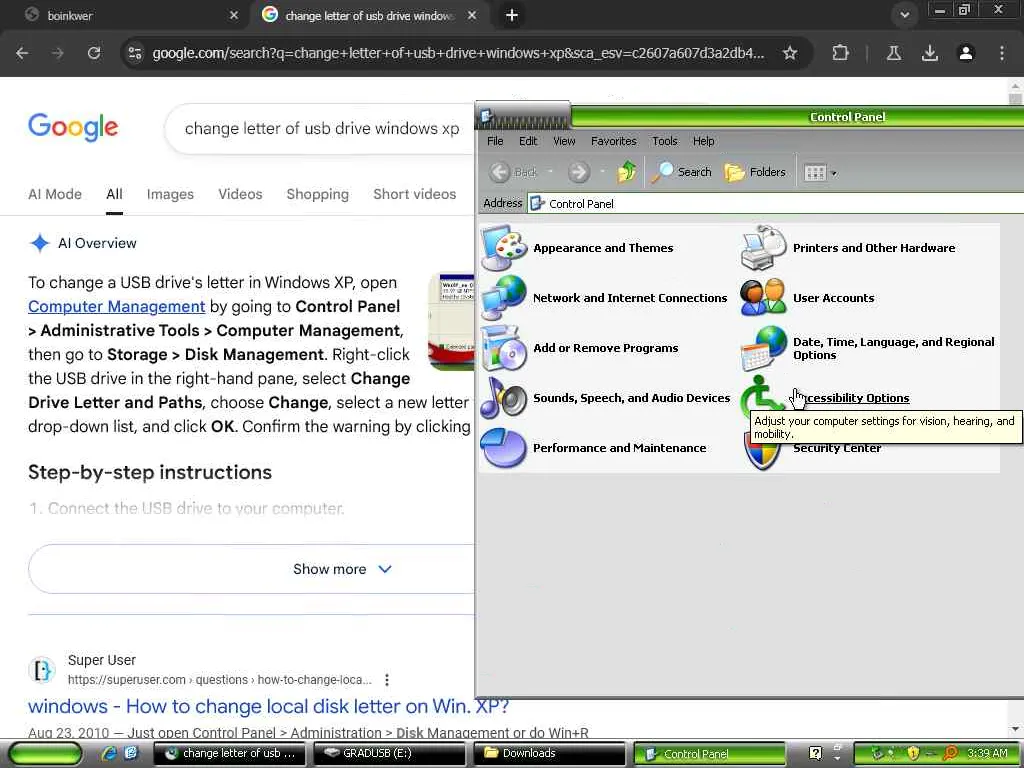Click the Back arrow in Control Panel toolbar
The width and height of the screenshot is (1024, 768).
[x=513, y=172]
